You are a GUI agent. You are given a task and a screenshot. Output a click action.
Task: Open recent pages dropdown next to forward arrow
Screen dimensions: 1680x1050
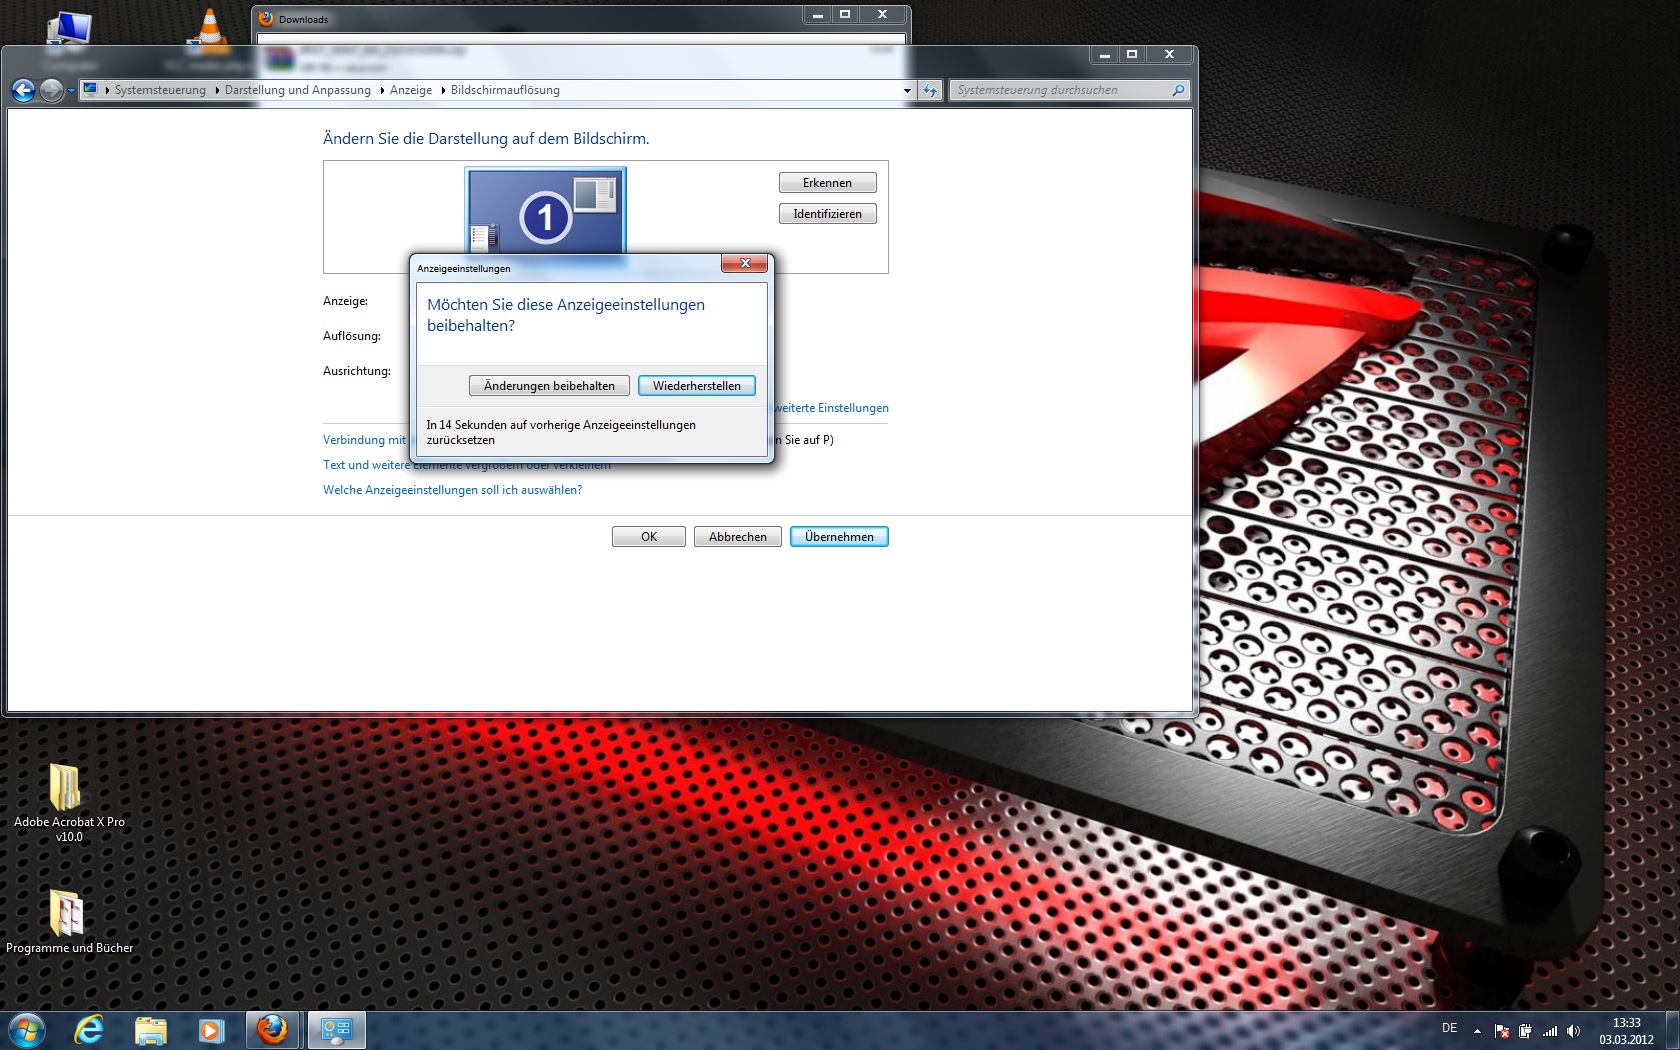(71, 91)
